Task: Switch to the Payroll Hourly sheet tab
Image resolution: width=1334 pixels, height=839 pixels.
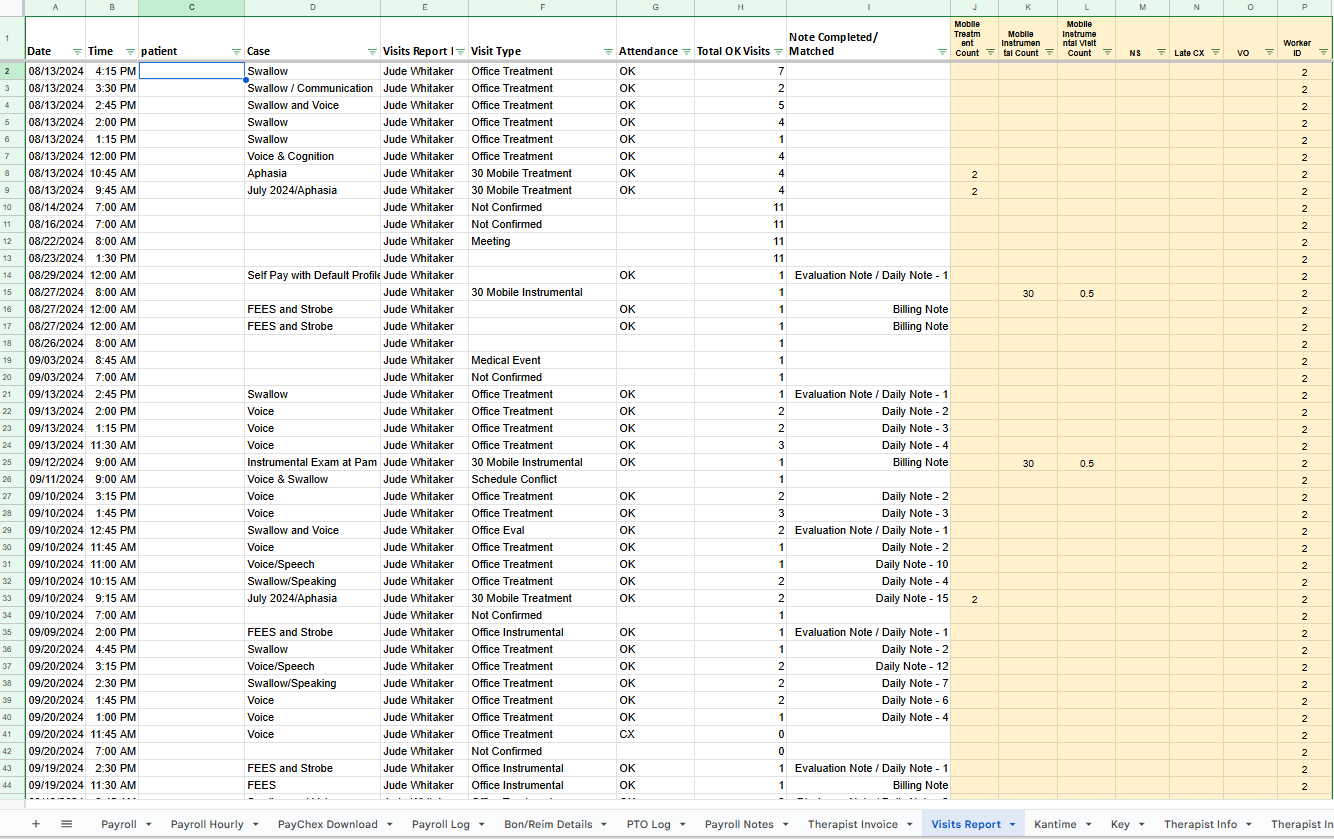Action: tap(207, 825)
